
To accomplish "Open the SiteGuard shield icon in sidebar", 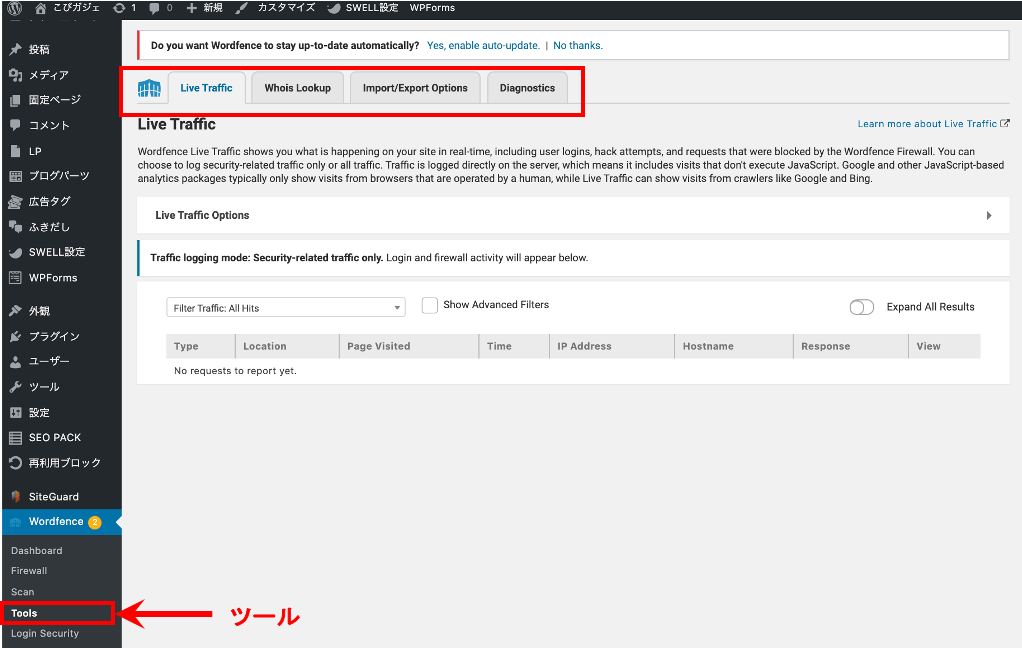I will pos(16,497).
